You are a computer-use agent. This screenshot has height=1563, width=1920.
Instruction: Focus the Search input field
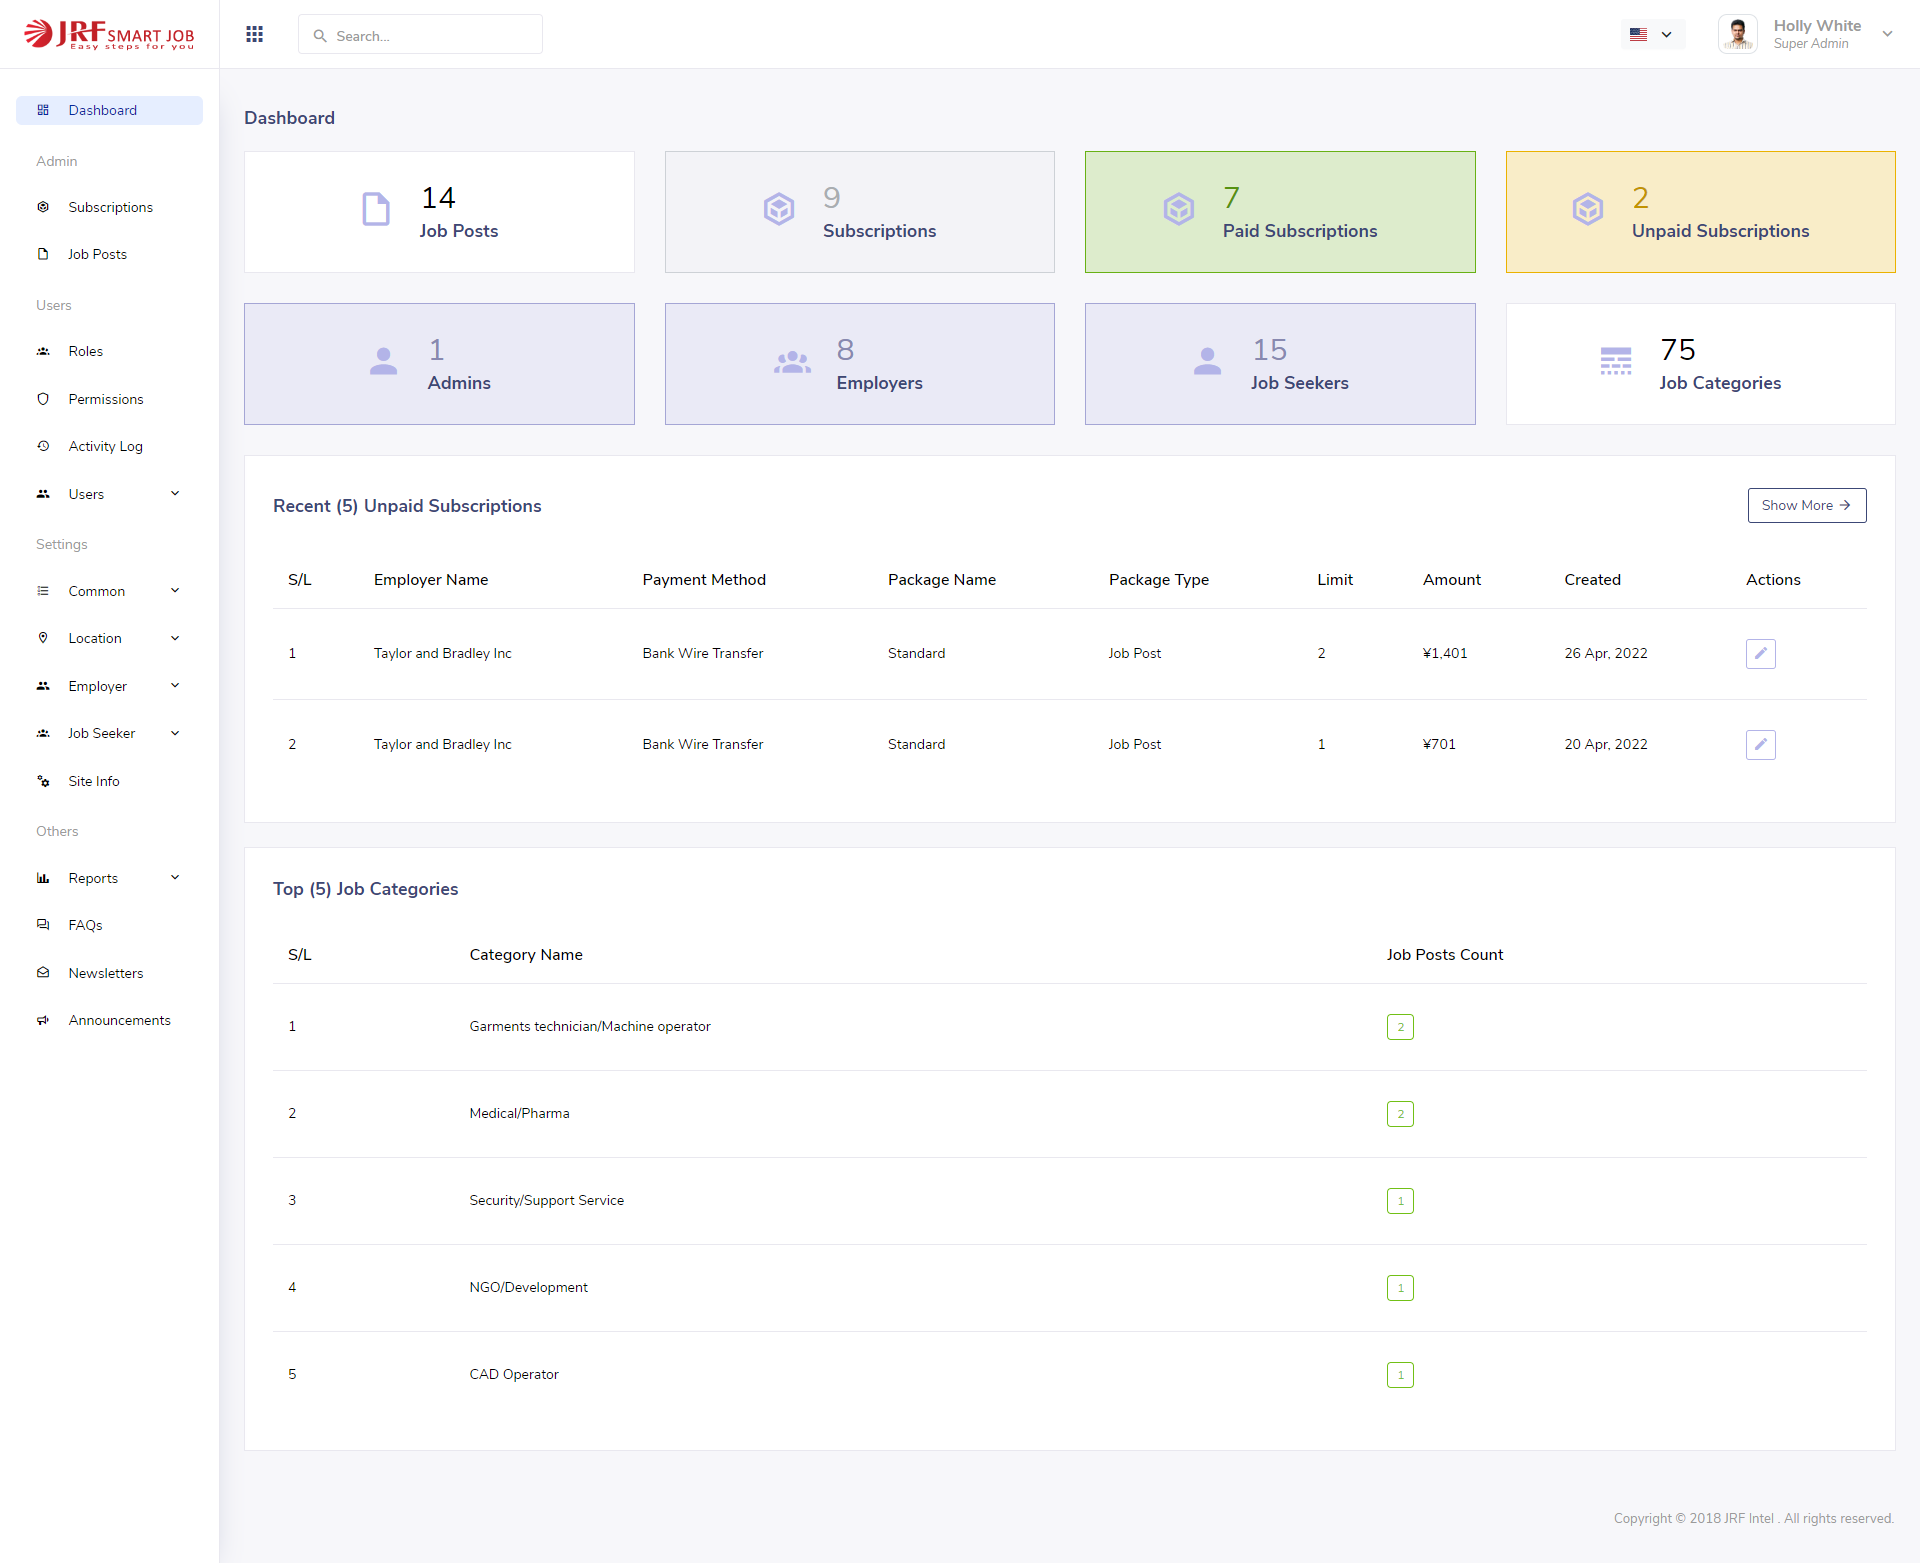[x=420, y=34]
